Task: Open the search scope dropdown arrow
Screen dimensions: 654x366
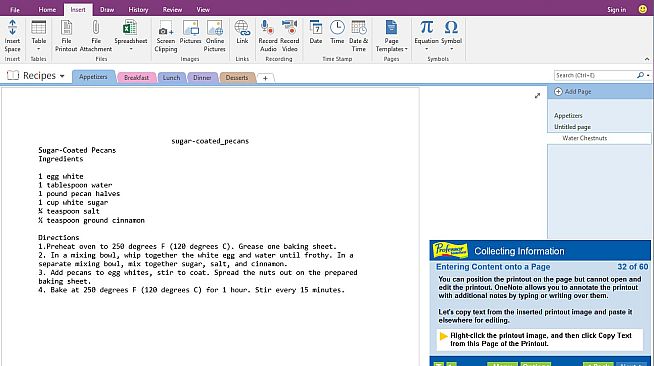Action: pos(648,75)
